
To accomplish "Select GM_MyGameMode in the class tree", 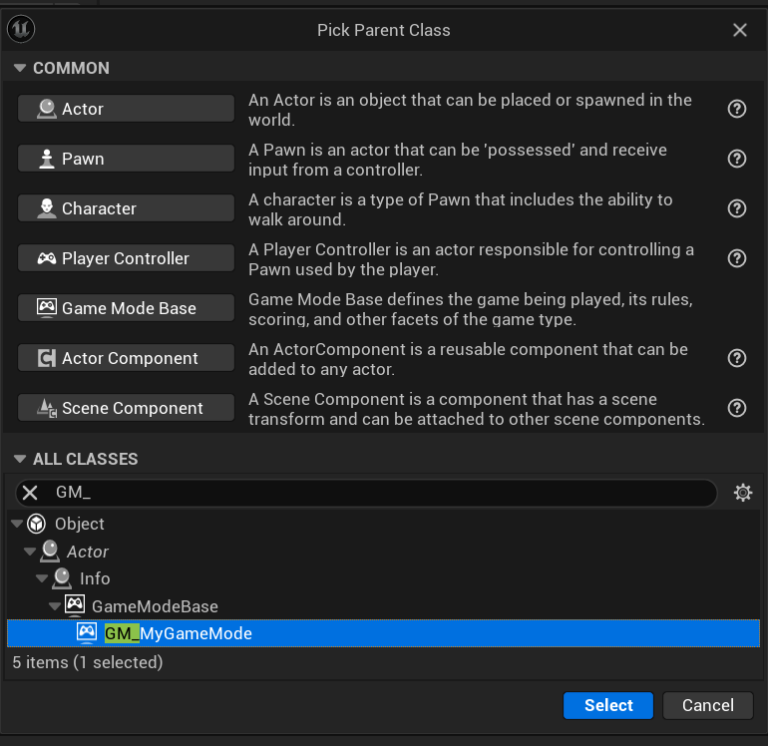I will [x=178, y=633].
